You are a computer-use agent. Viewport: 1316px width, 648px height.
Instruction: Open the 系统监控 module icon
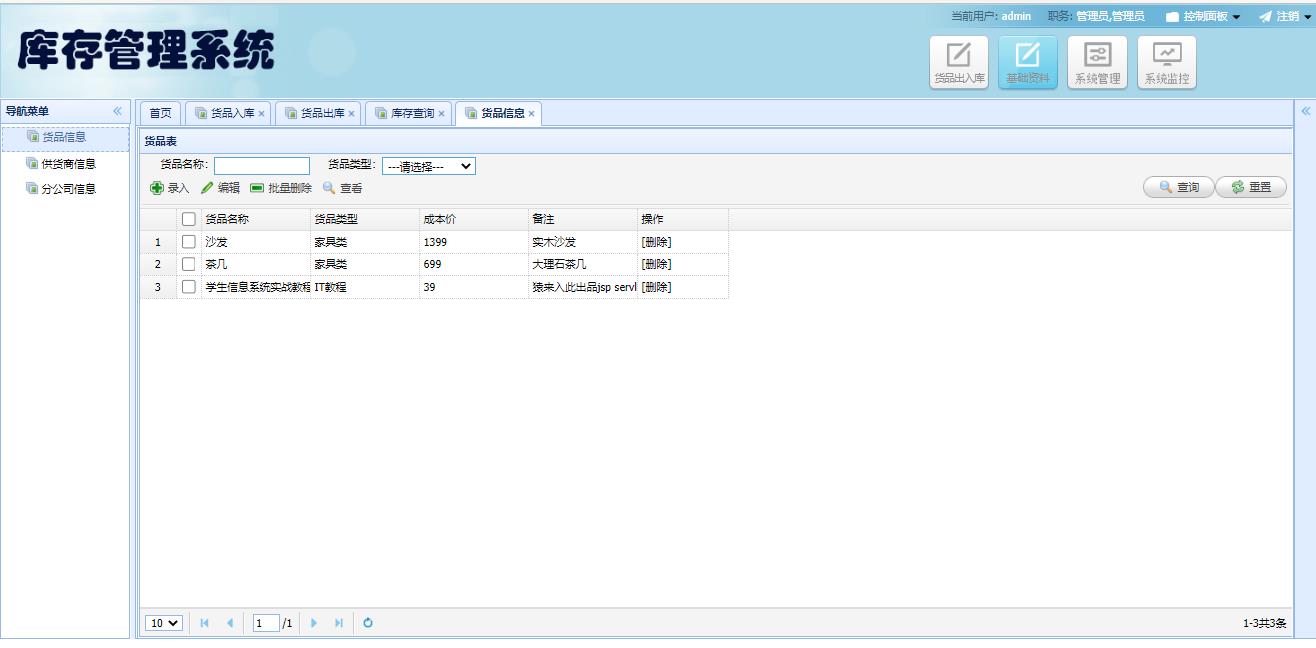tap(1166, 62)
